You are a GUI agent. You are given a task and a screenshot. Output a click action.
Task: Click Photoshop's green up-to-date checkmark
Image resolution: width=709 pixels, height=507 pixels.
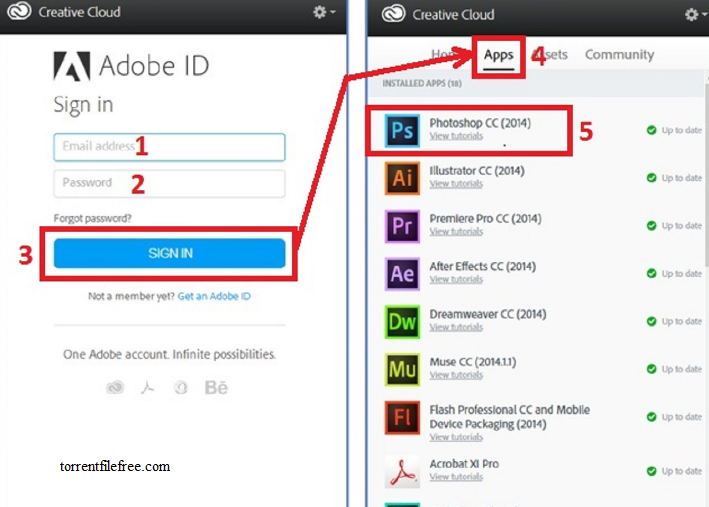pos(651,130)
